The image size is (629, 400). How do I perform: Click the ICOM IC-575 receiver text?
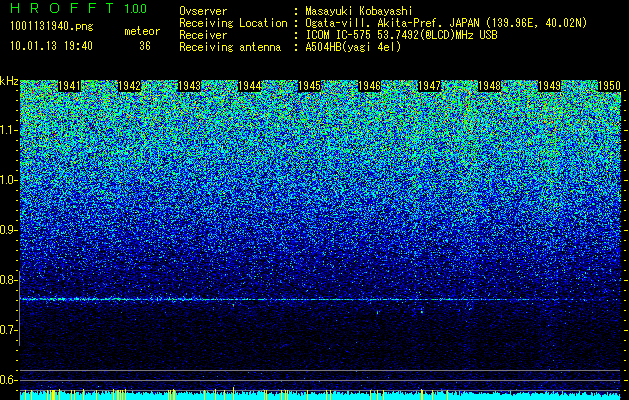pyautogui.click(x=401, y=35)
